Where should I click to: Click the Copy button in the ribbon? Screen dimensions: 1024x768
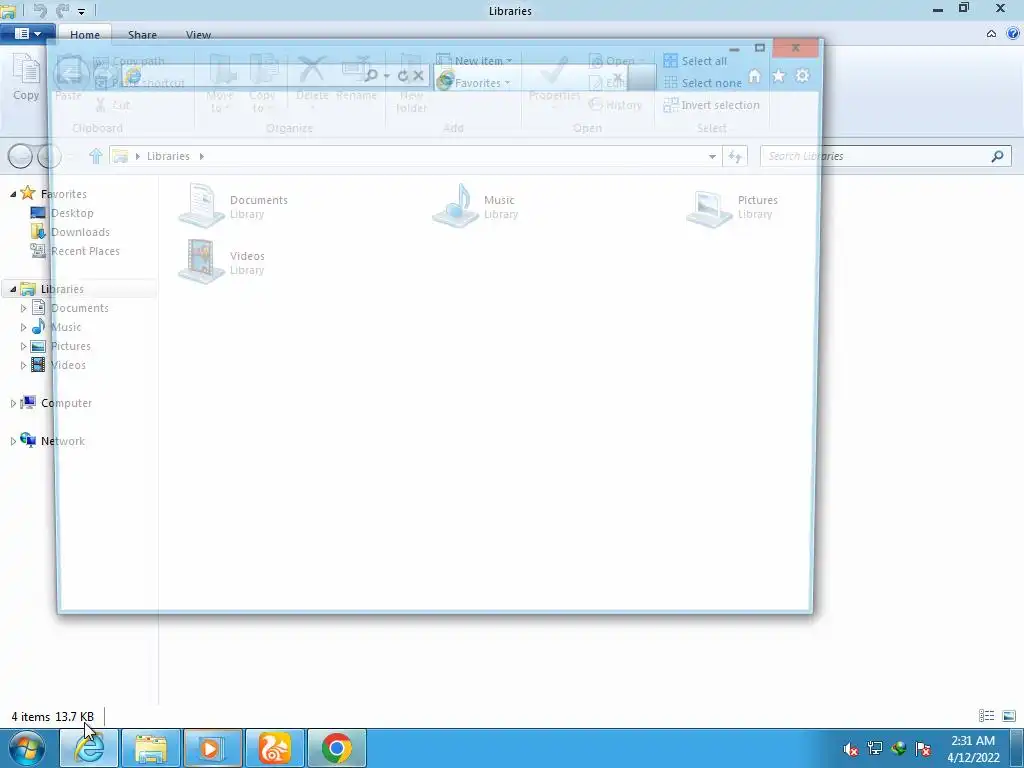(x=26, y=77)
